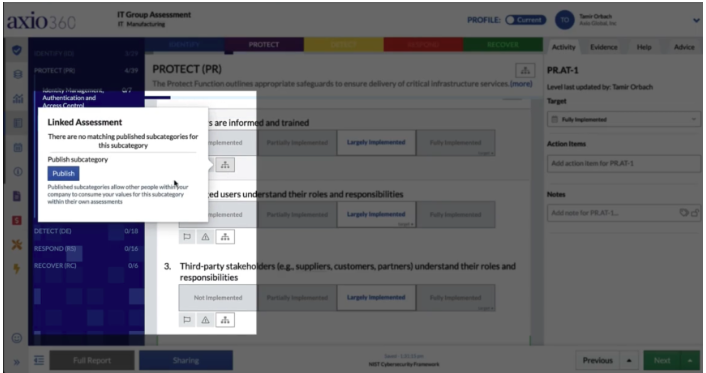
Task: Open the Help tab
Action: pyautogui.click(x=644, y=47)
